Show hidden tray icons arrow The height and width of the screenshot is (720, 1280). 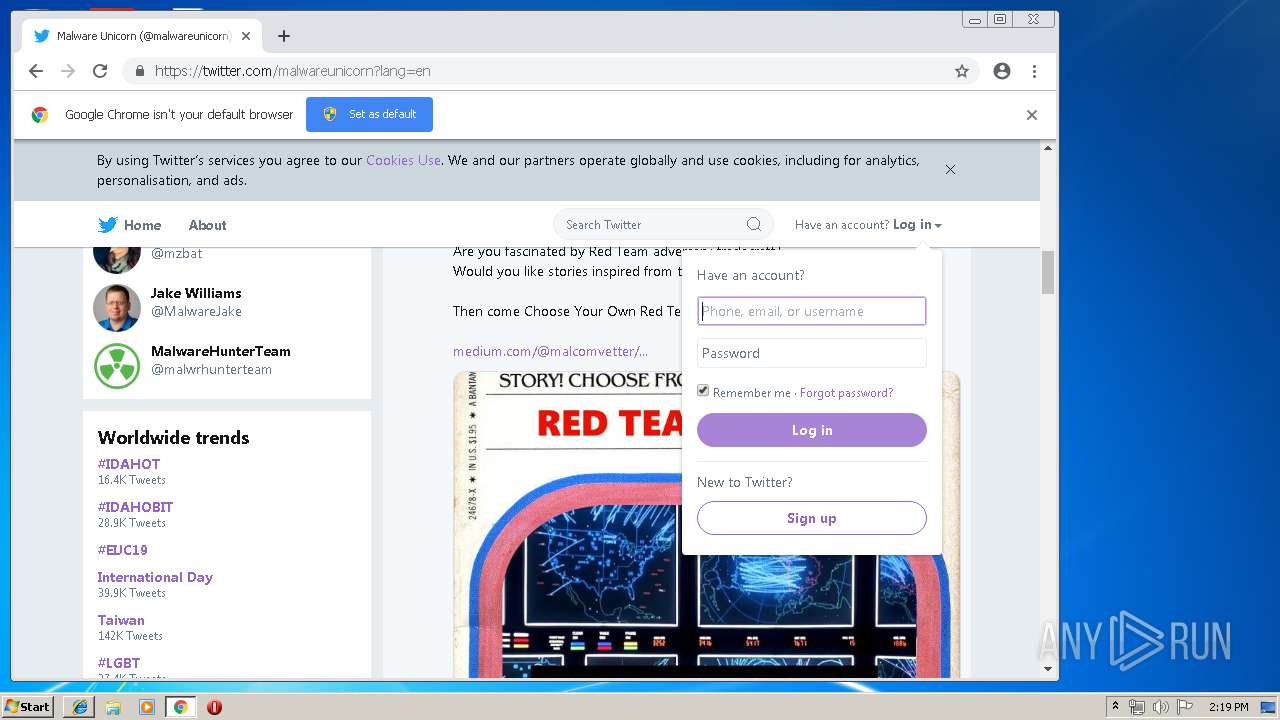tap(1116, 707)
